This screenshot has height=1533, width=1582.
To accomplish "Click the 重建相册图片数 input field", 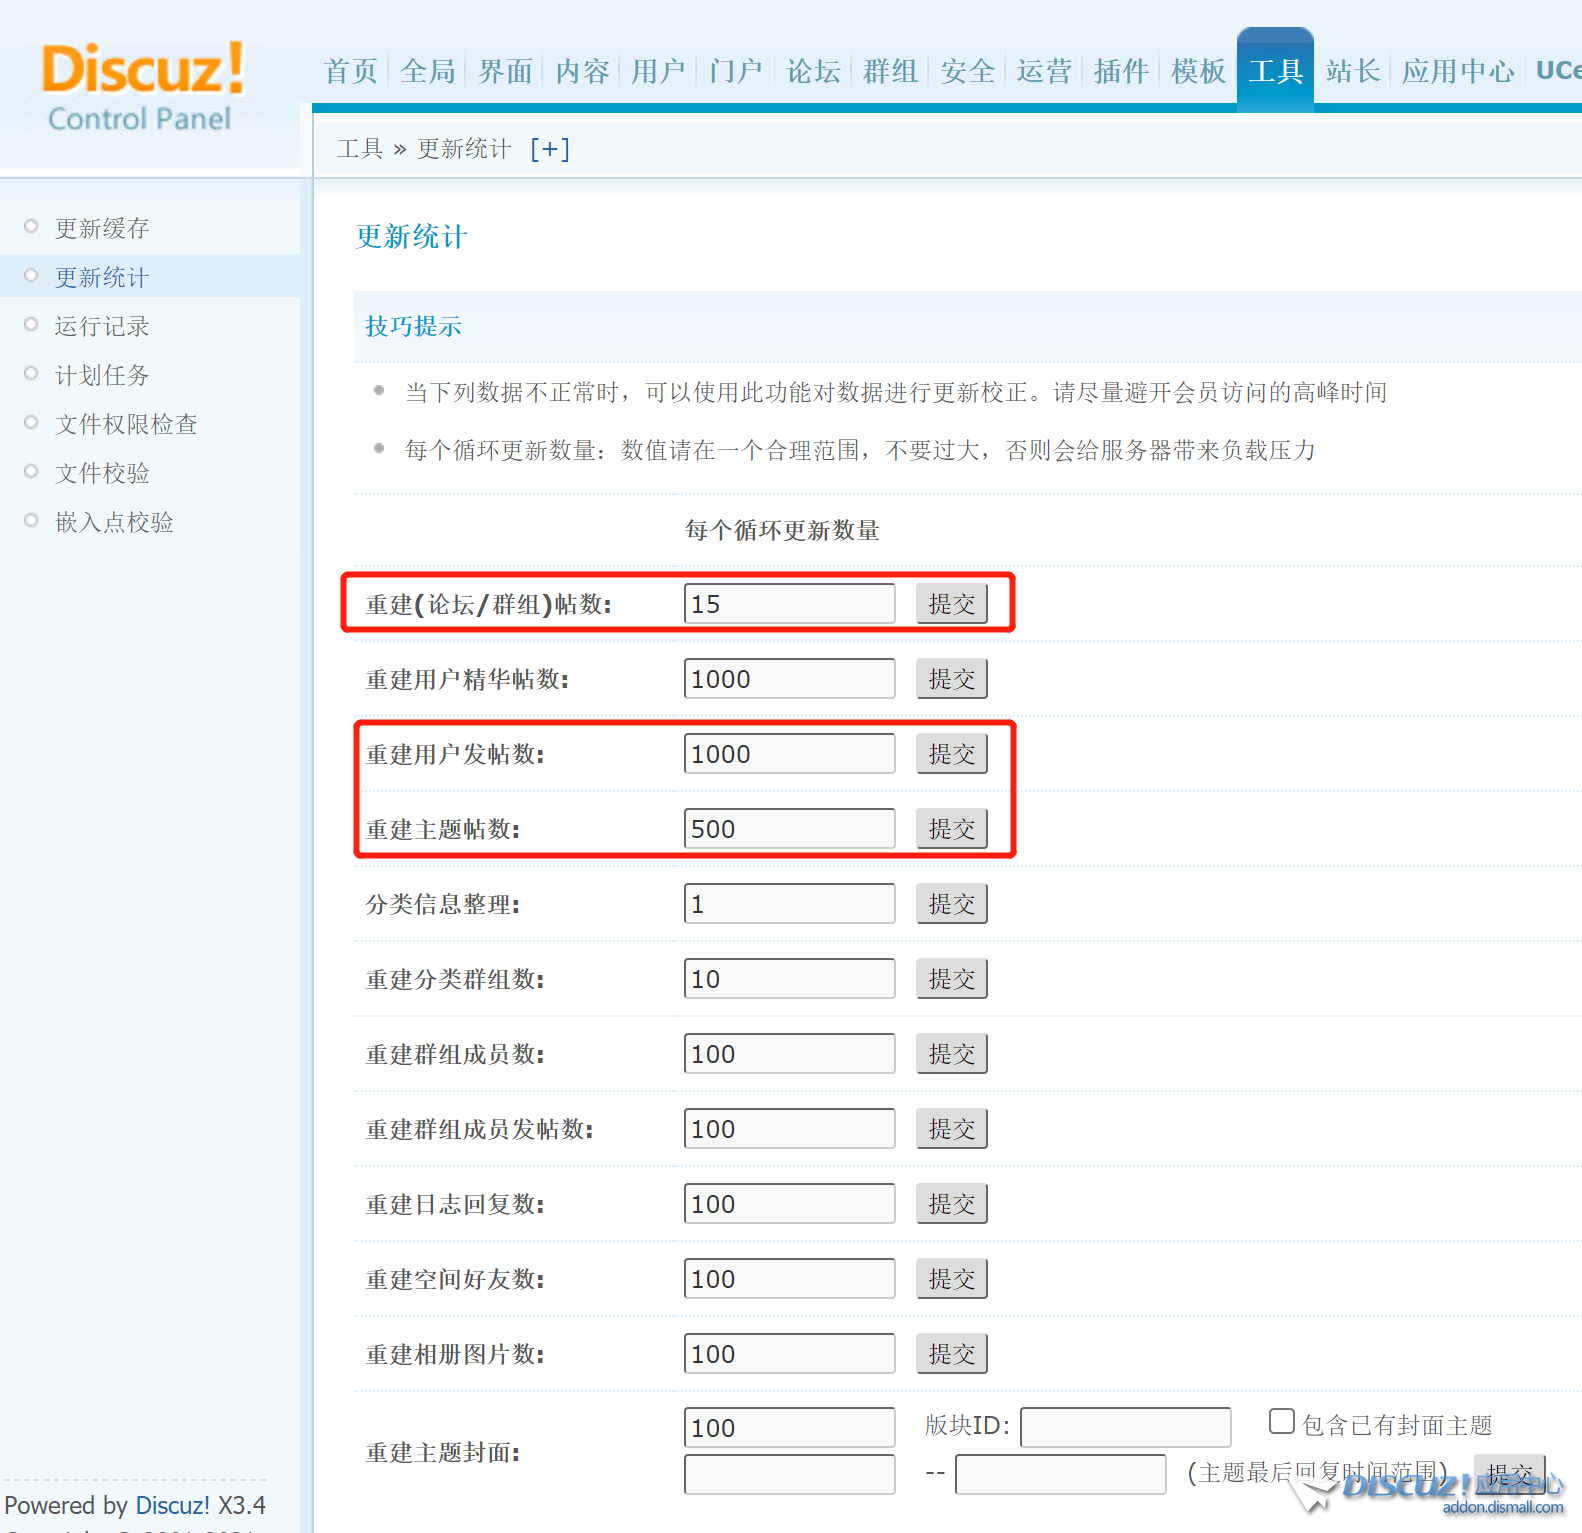I will pyautogui.click(x=789, y=1354).
